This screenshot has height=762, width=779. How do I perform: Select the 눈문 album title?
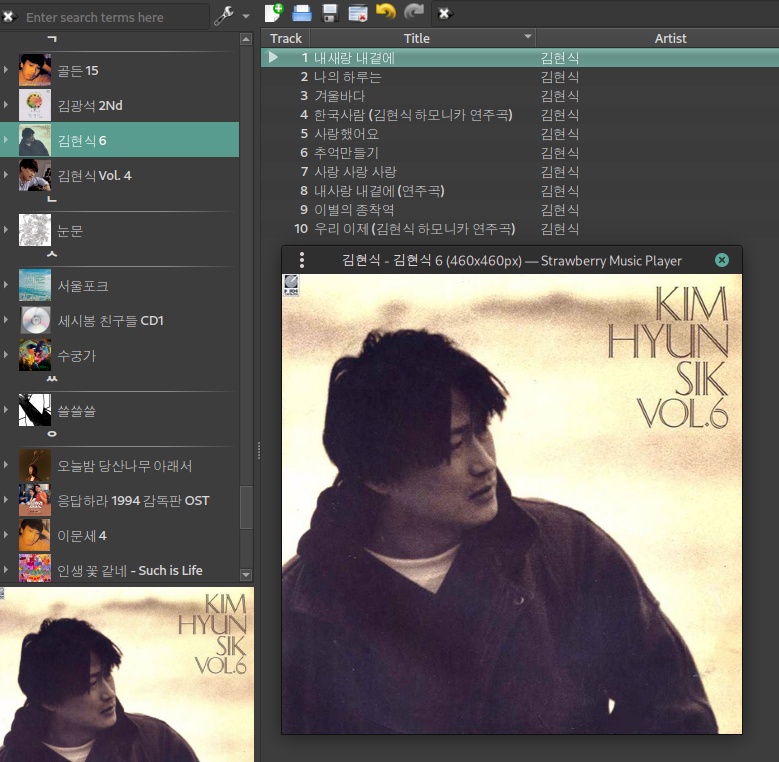pyautogui.click(x=70, y=230)
